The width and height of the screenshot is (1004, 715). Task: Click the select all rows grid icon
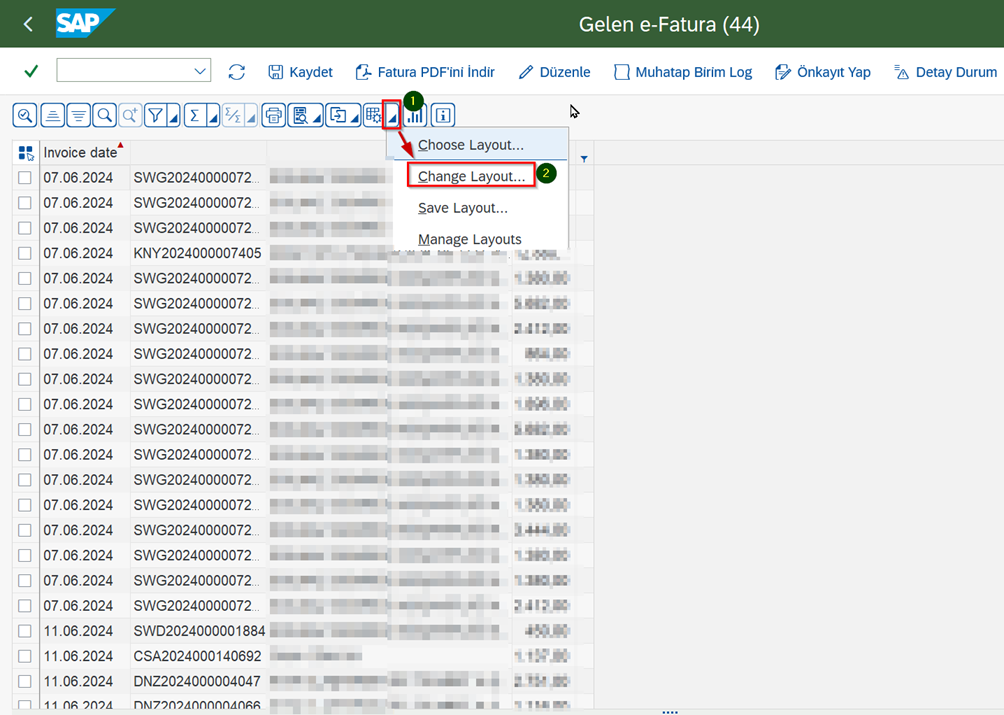pyautogui.click(x=26, y=153)
